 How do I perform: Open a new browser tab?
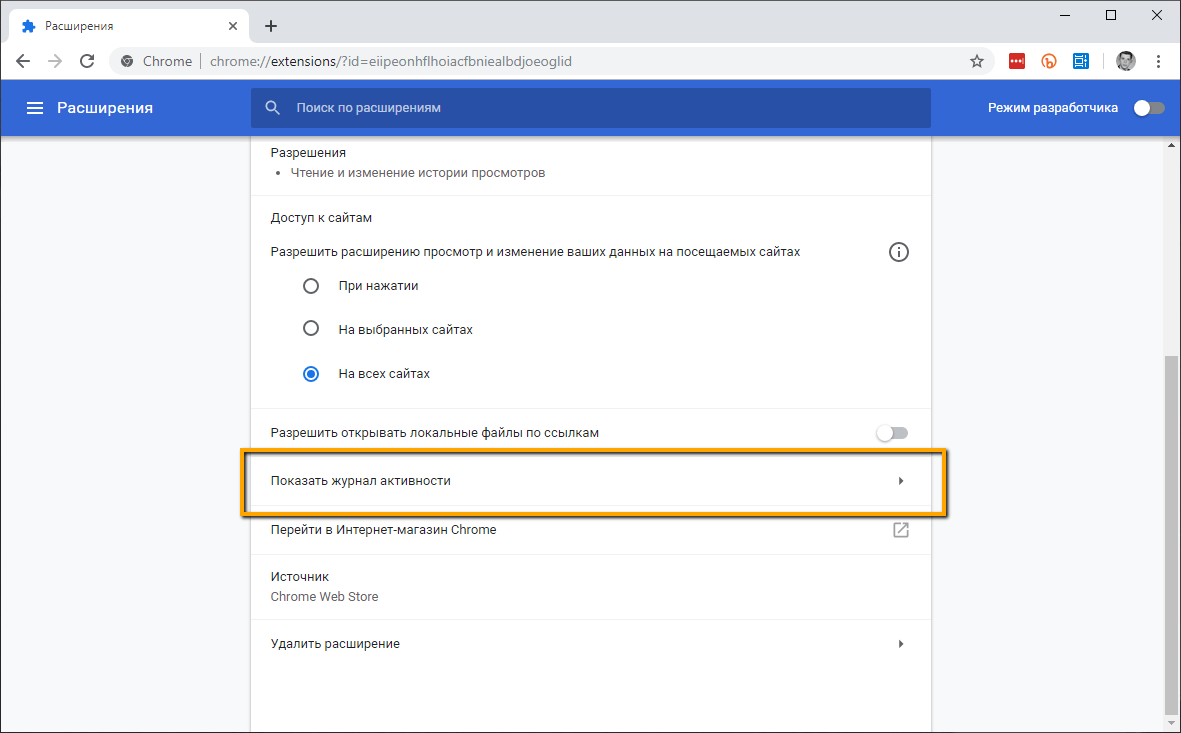point(271,26)
